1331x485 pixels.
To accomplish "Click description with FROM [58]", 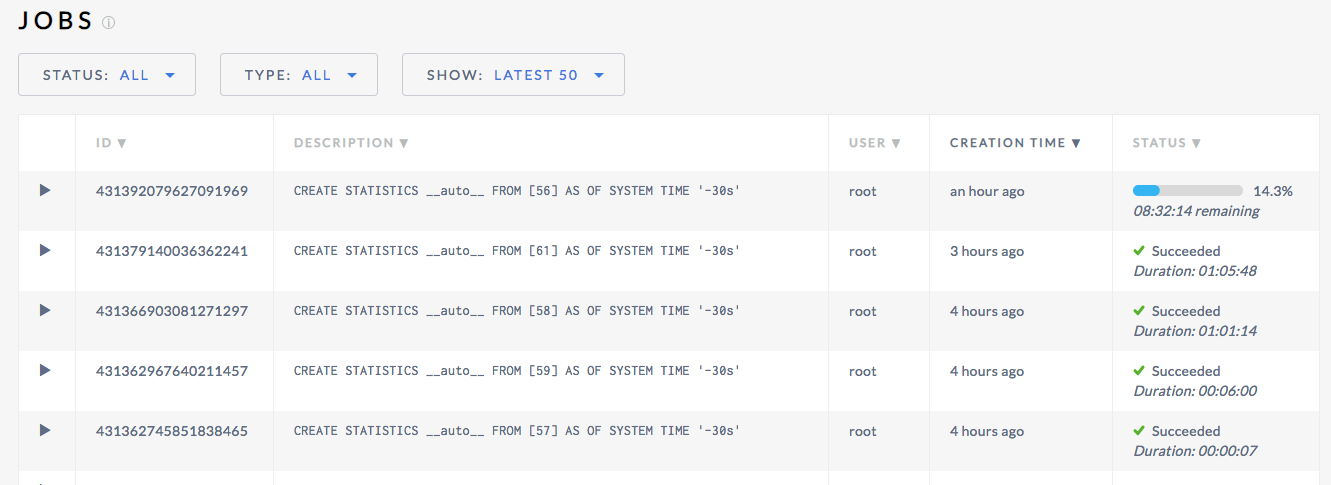I will (517, 311).
